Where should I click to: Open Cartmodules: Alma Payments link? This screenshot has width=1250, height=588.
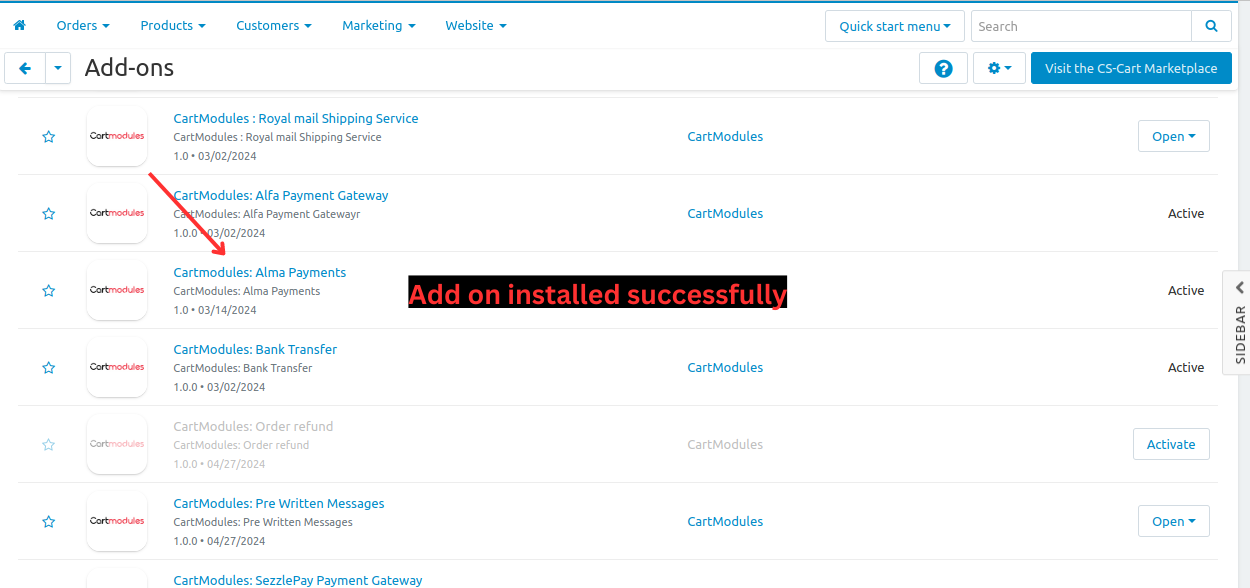pos(260,272)
